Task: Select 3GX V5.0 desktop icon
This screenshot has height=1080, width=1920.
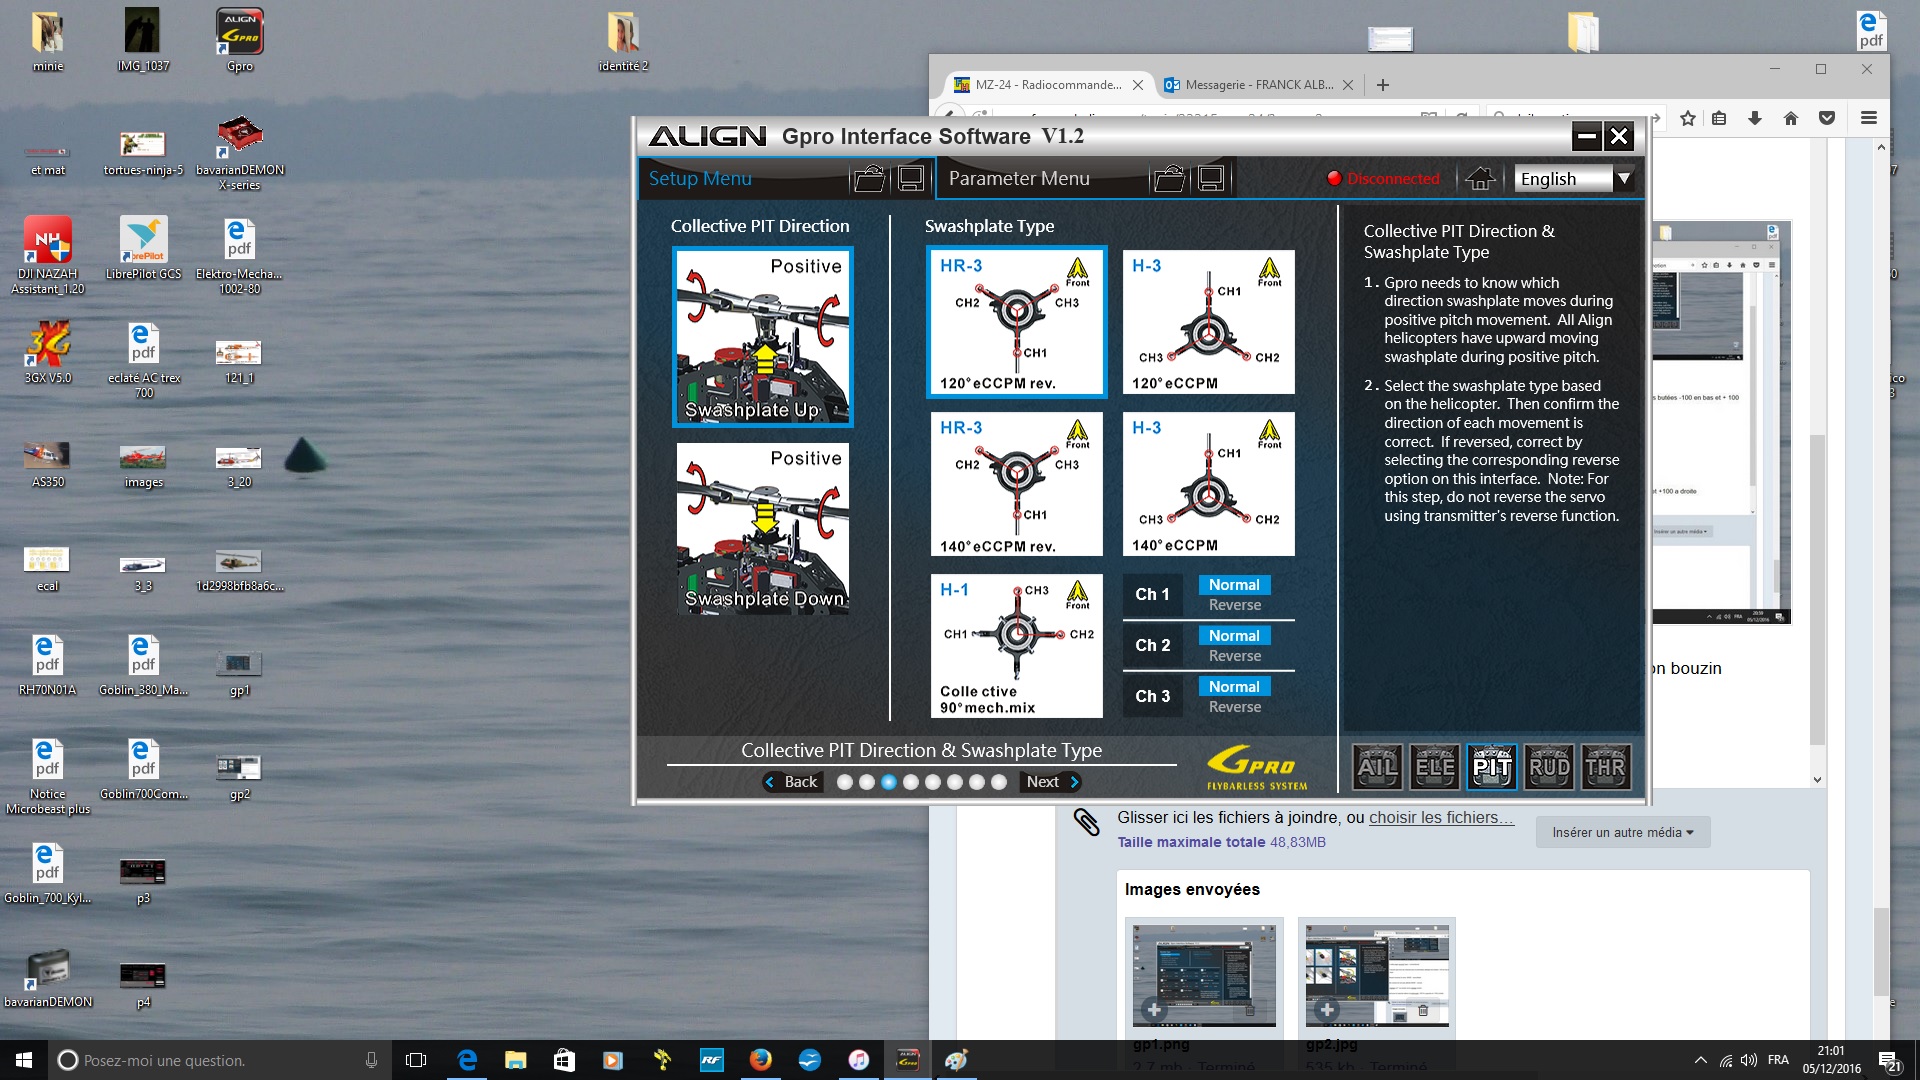Action: tap(48, 352)
